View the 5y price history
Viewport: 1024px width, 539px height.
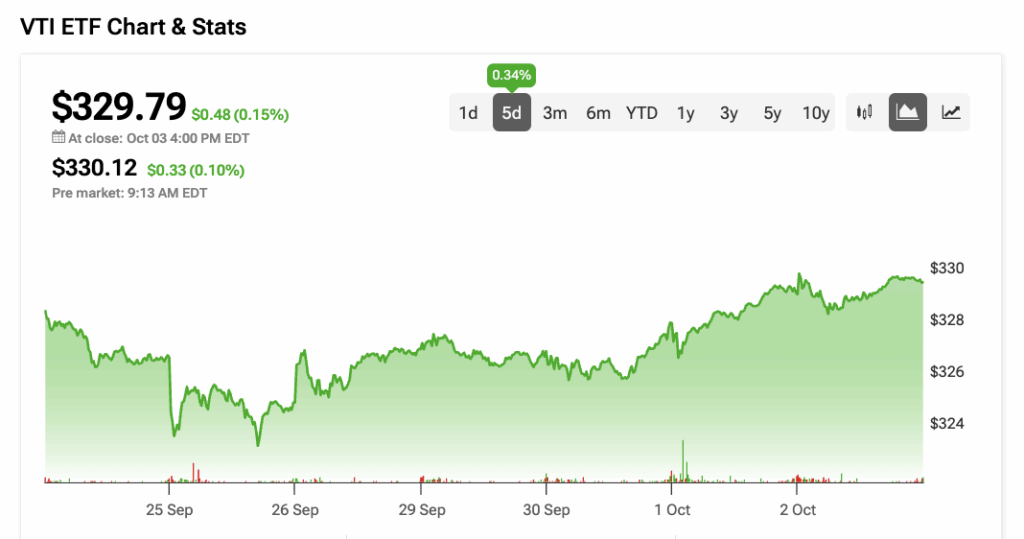pyautogui.click(x=772, y=113)
